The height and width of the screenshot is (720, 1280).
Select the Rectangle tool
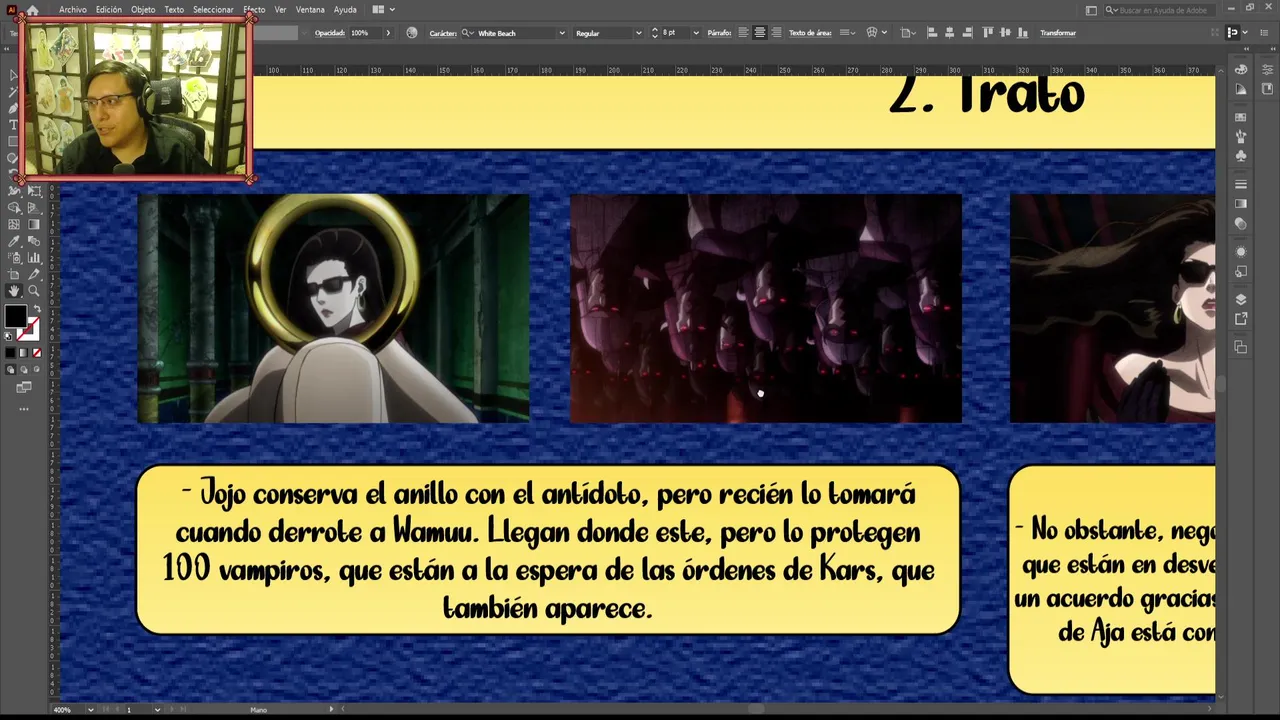pos(13,141)
